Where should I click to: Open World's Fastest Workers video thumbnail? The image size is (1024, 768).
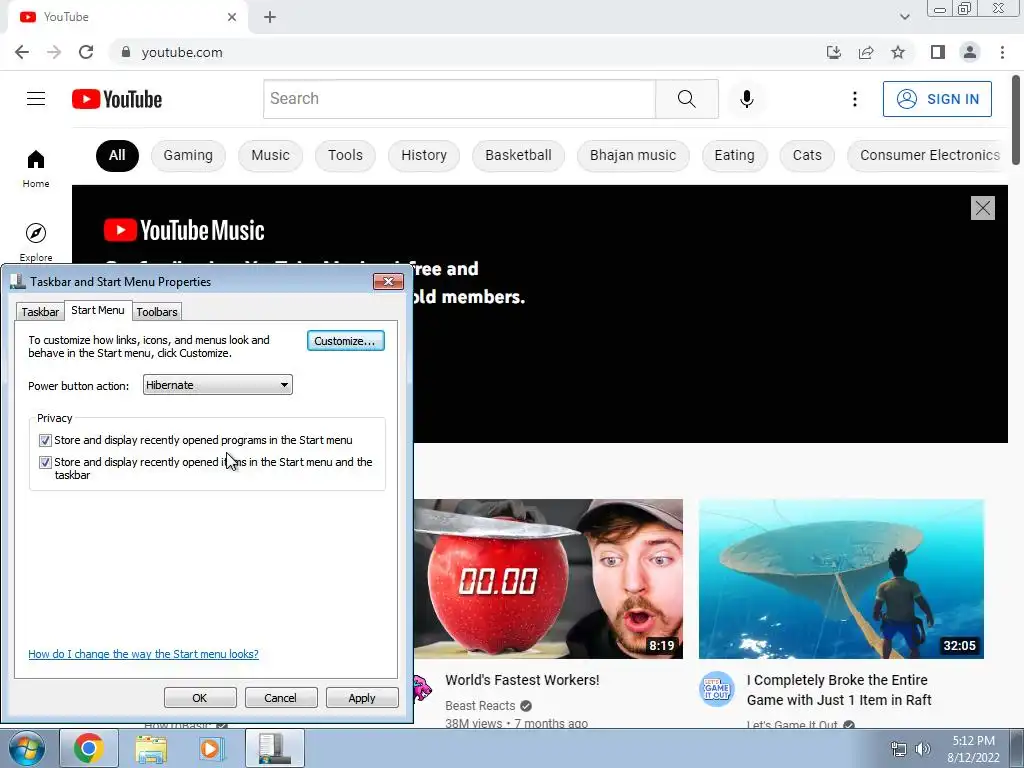point(549,579)
